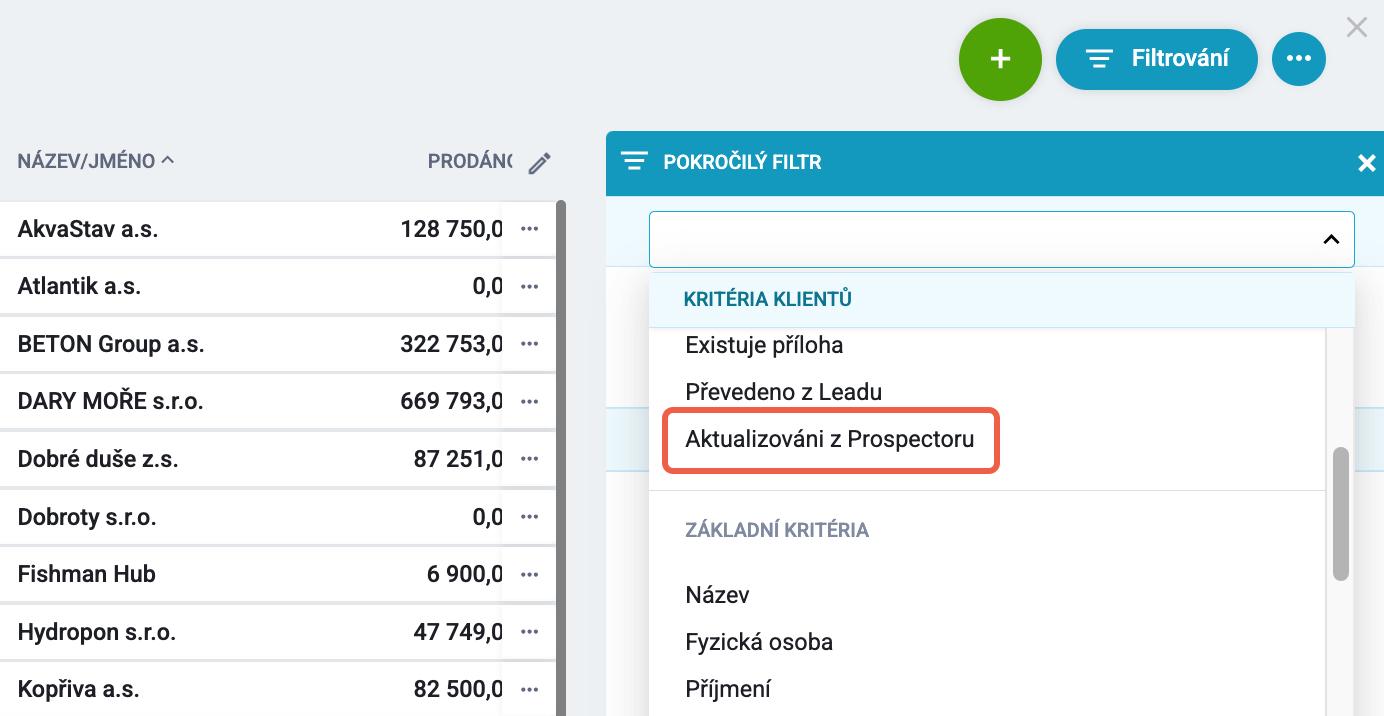Open row menu for DARY MOŘE s.r.o.
1384x716 pixels.
point(530,402)
